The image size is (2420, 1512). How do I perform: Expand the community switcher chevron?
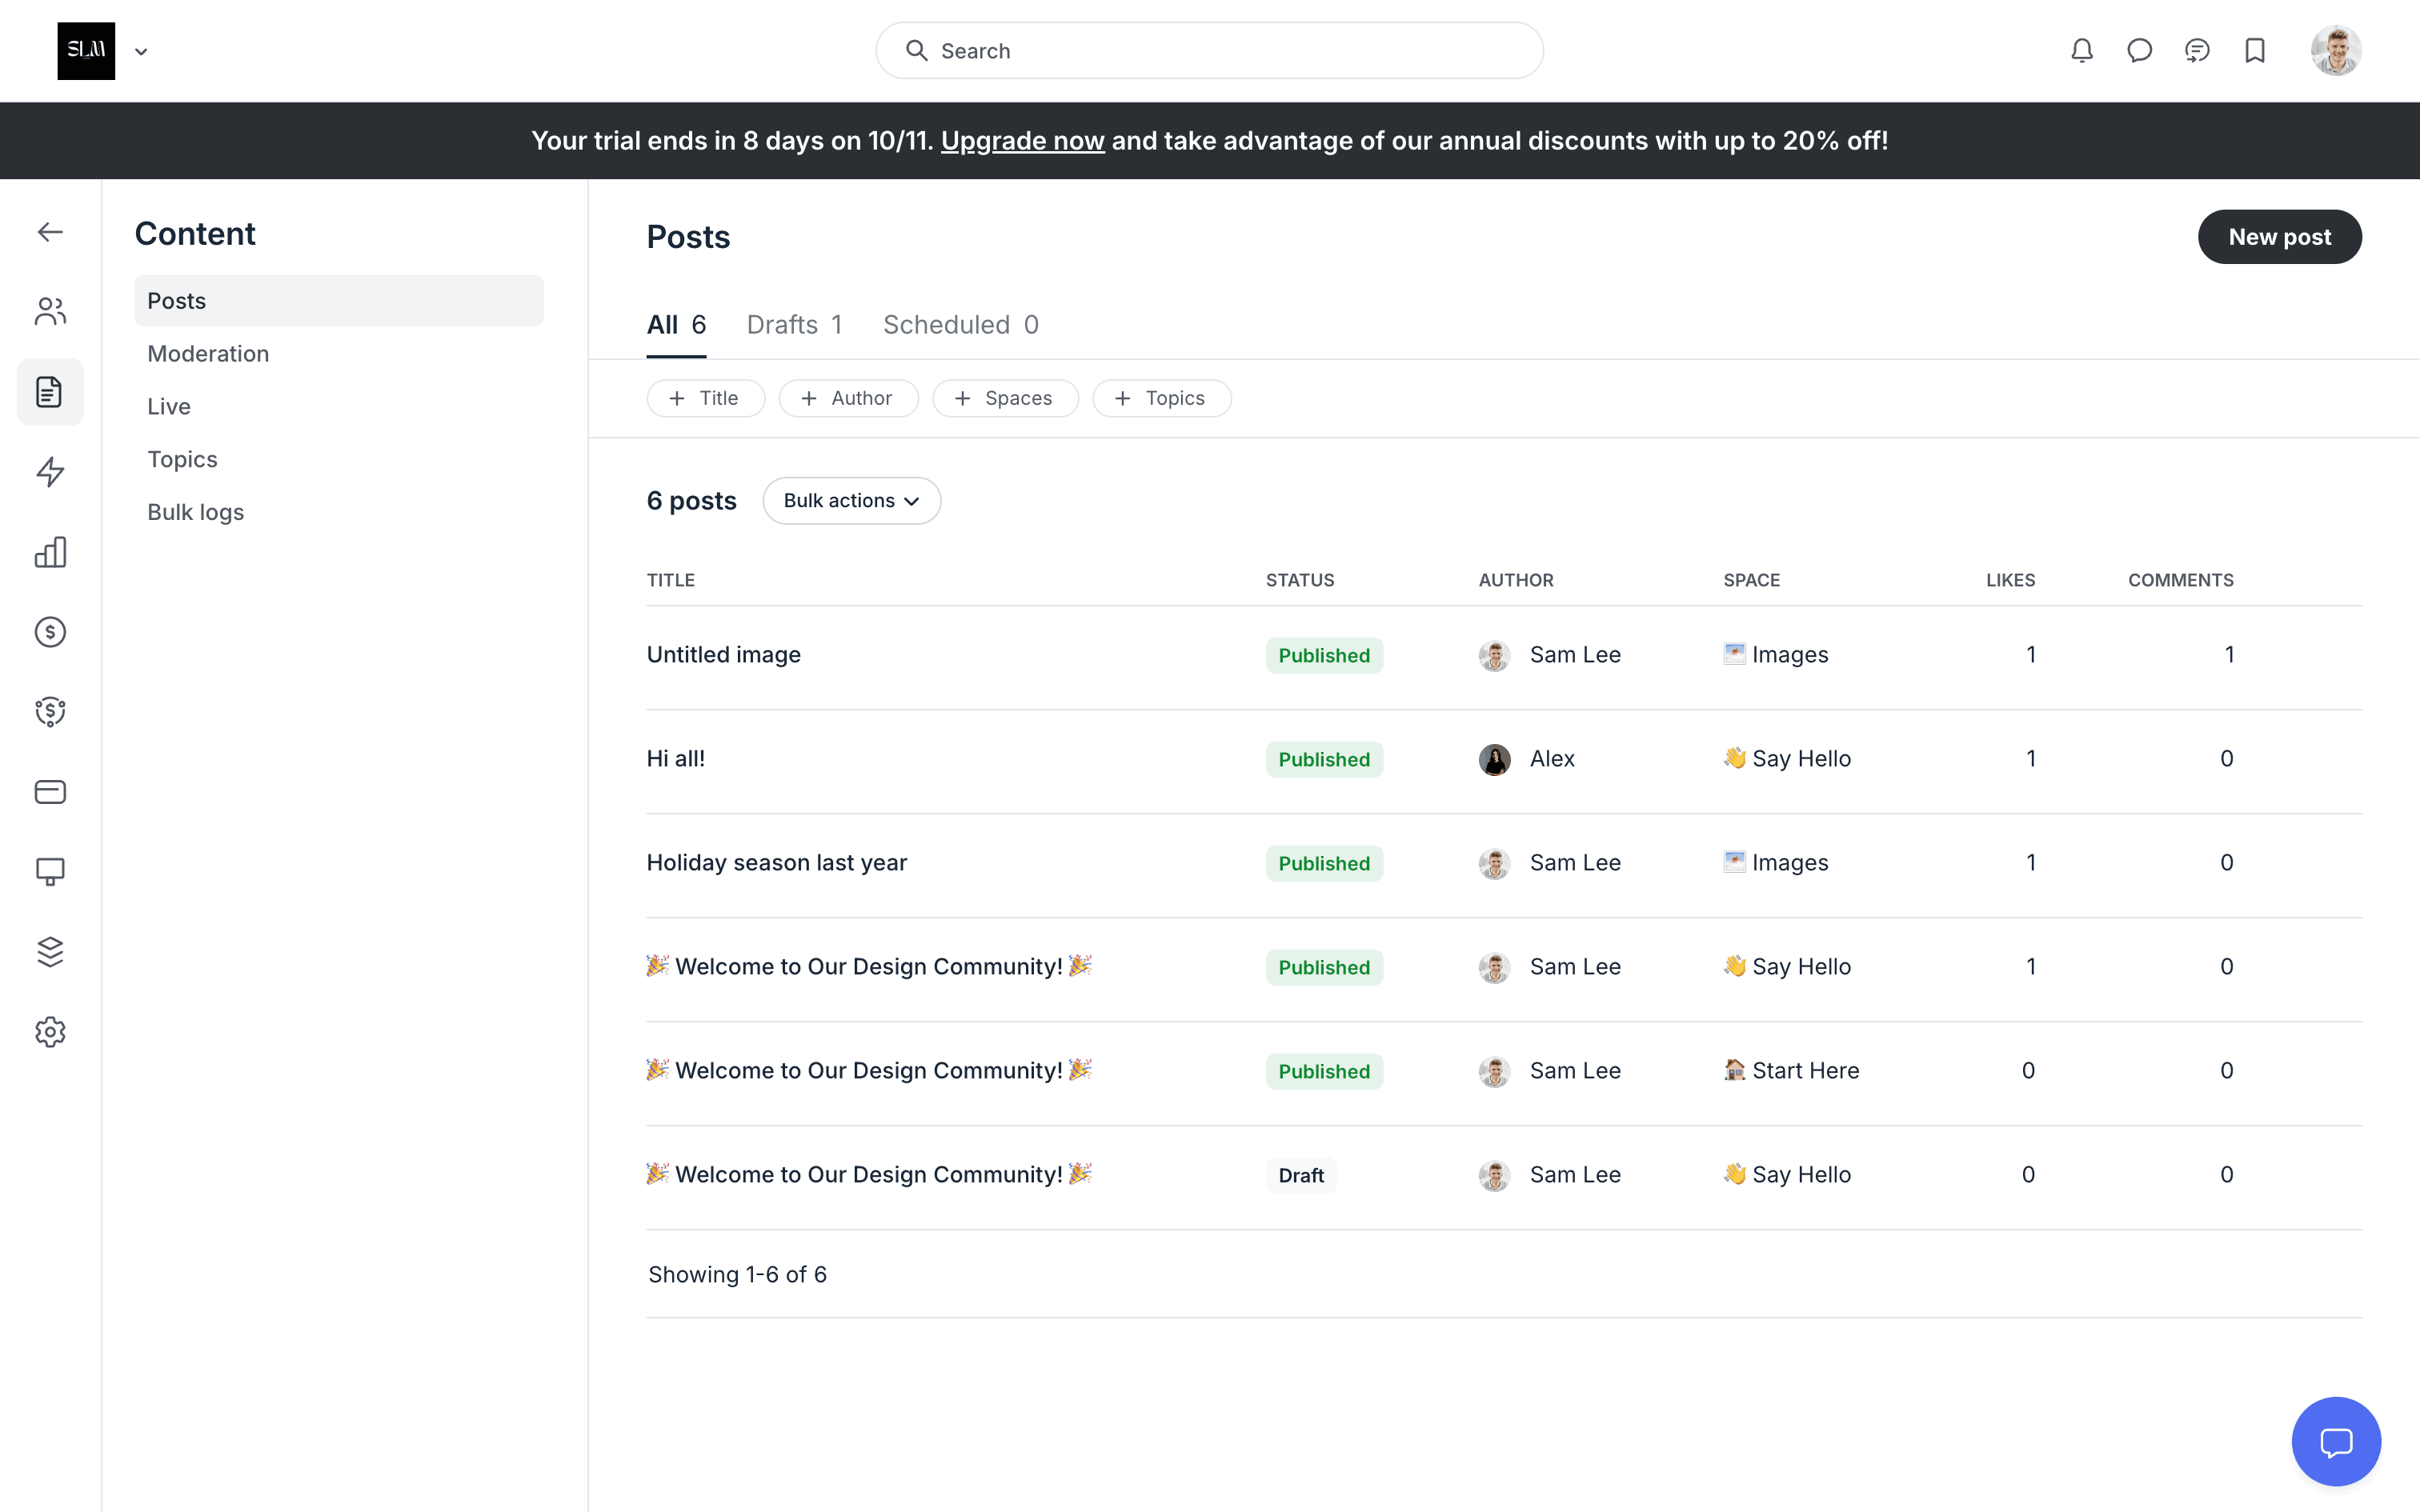coord(141,52)
